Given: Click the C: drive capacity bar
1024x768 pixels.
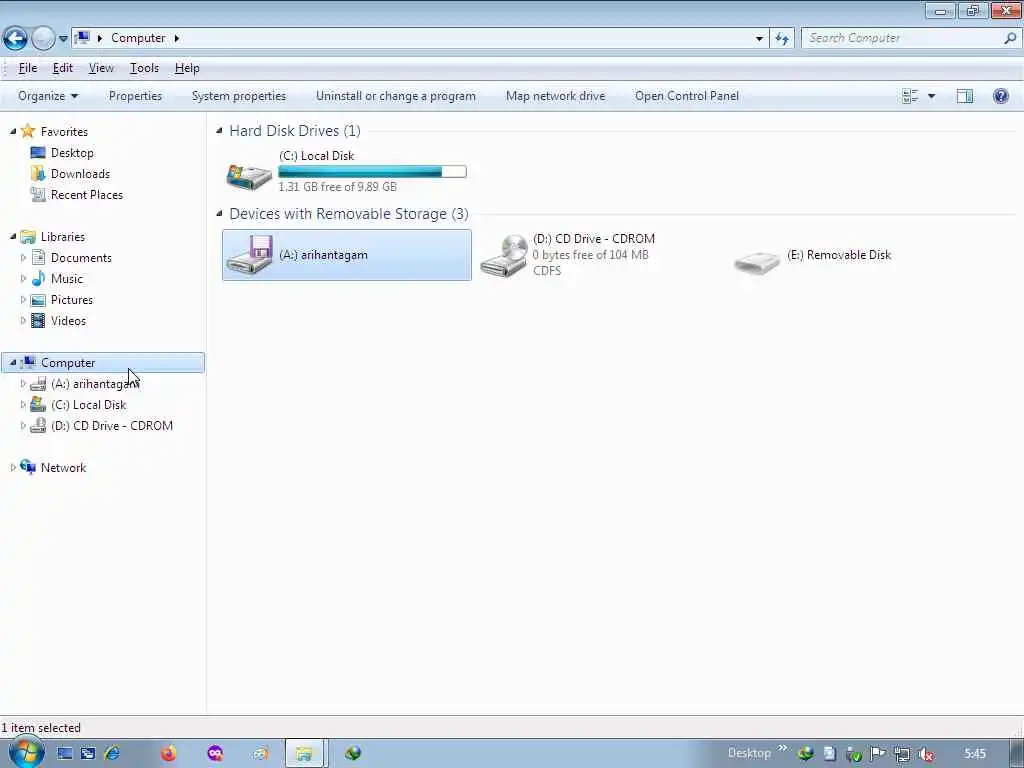Looking at the screenshot, I should [x=372, y=172].
